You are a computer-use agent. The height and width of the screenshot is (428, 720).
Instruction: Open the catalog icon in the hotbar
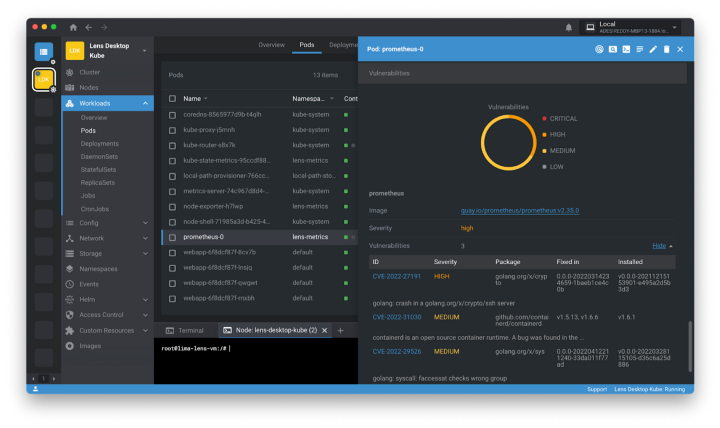(43, 52)
